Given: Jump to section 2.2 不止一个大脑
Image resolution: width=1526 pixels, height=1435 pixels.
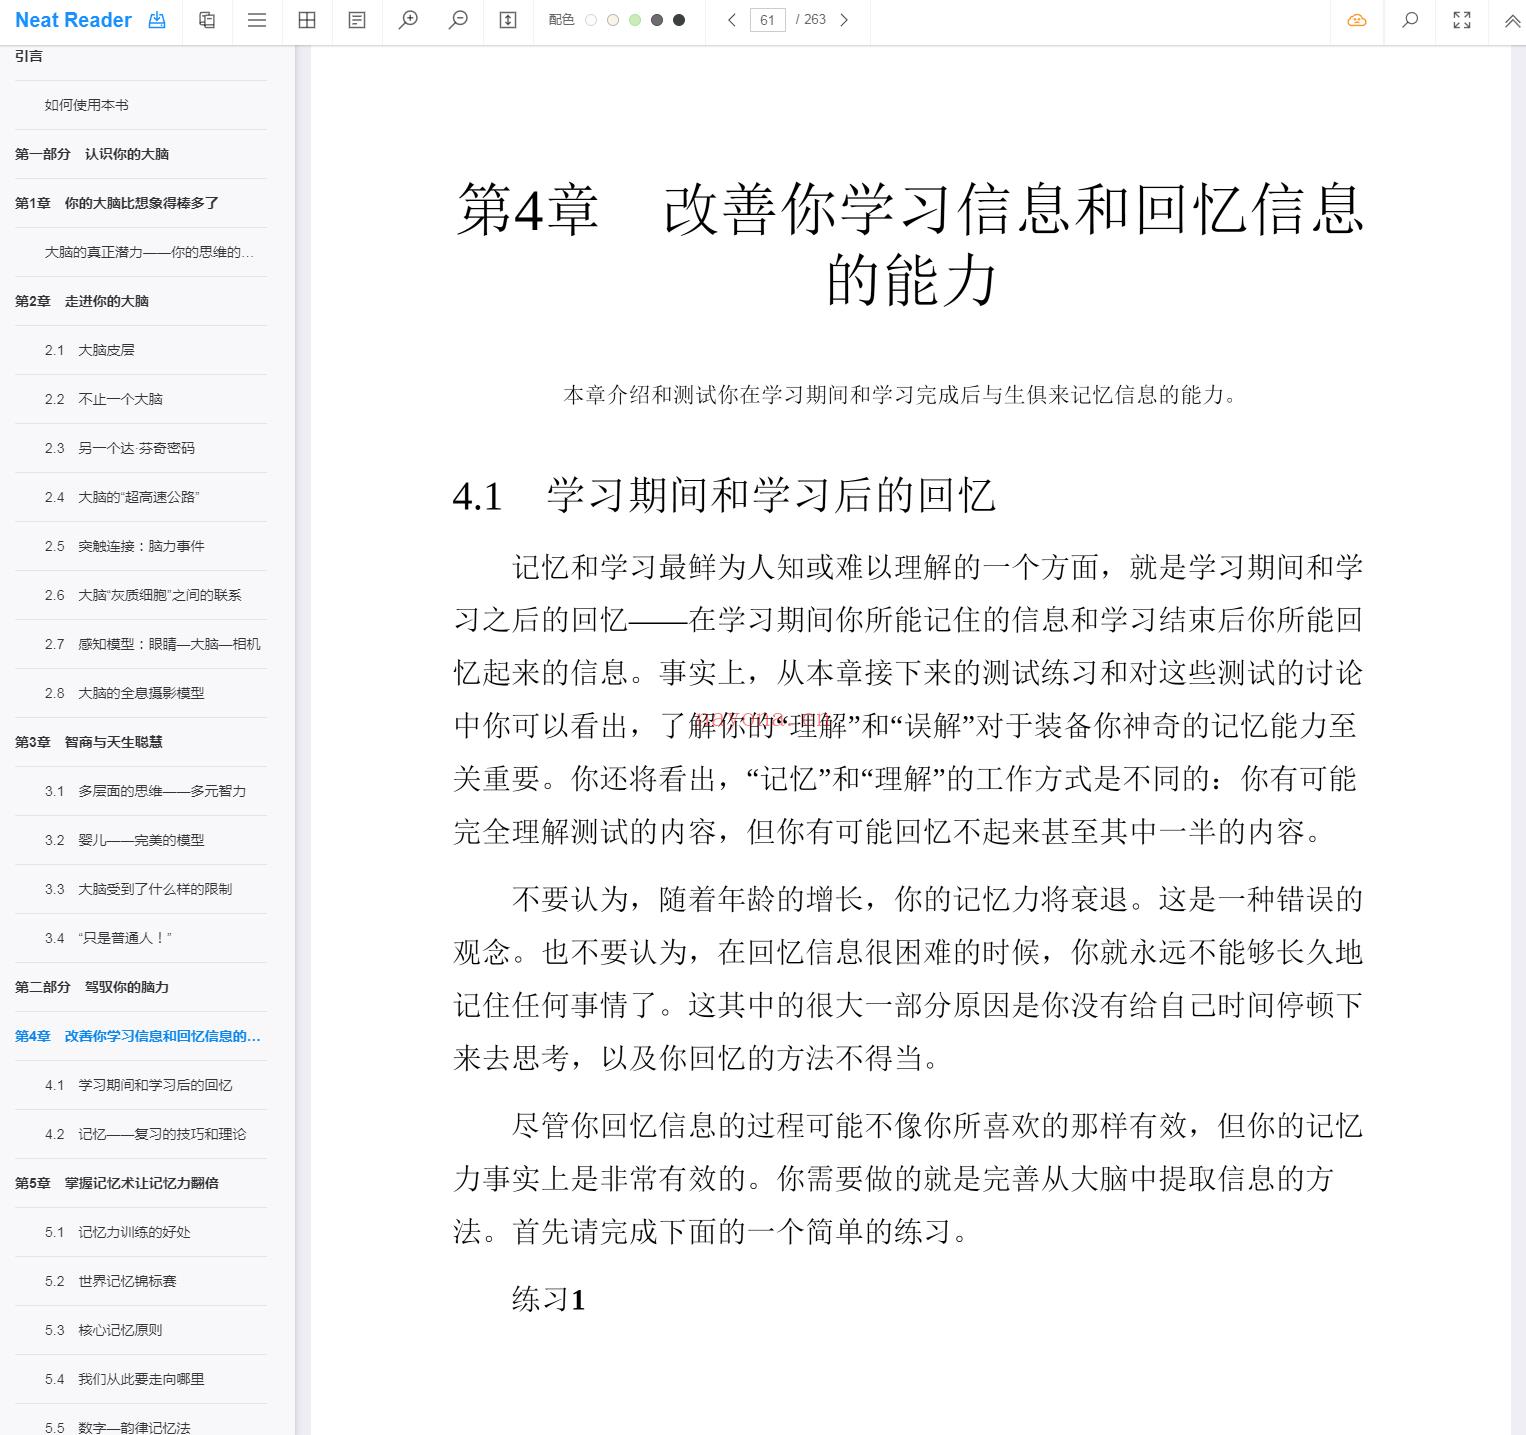Looking at the screenshot, I should pos(104,399).
